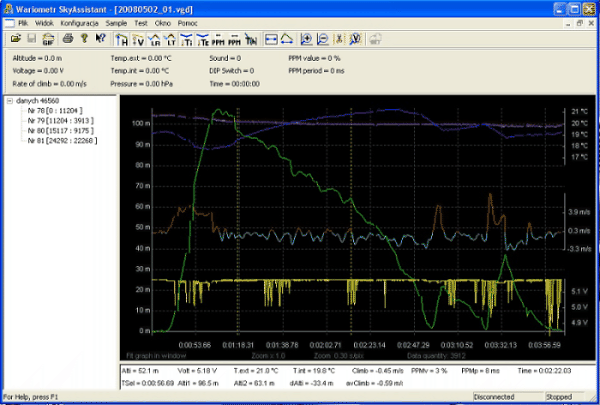
Task: Select record Nr 78 in tree
Action: coord(55,110)
